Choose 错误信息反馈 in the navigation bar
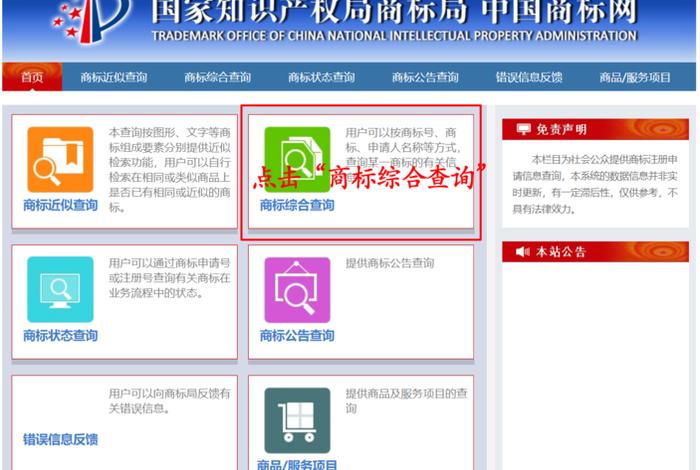The height and width of the screenshot is (470, 700). click(x=529, y=77)
